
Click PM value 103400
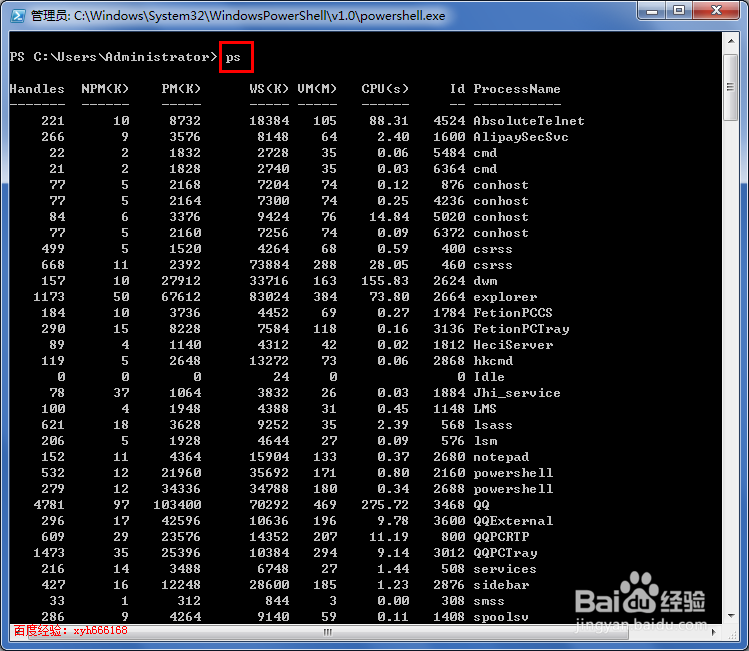click(x=177, y=505)
